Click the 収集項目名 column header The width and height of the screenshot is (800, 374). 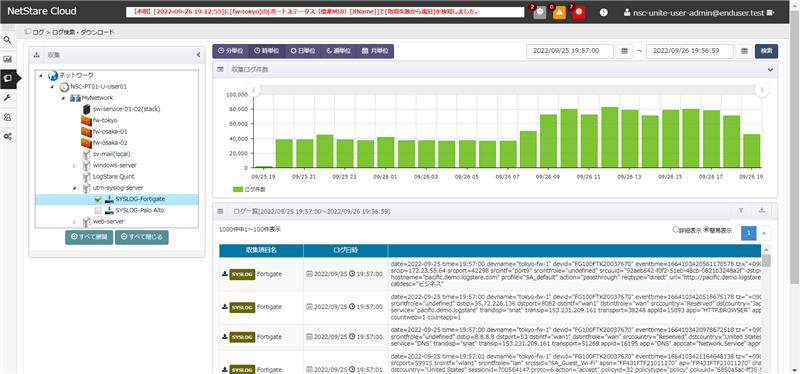pyautogui.click(x=261, y=251)
